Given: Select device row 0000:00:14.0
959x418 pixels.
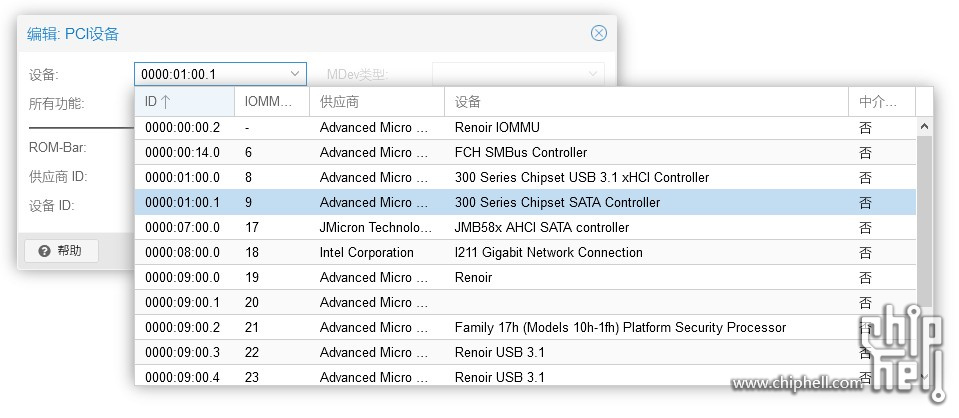Looking at the screenshot, I should pyautogui.click(x=525, y=152).
